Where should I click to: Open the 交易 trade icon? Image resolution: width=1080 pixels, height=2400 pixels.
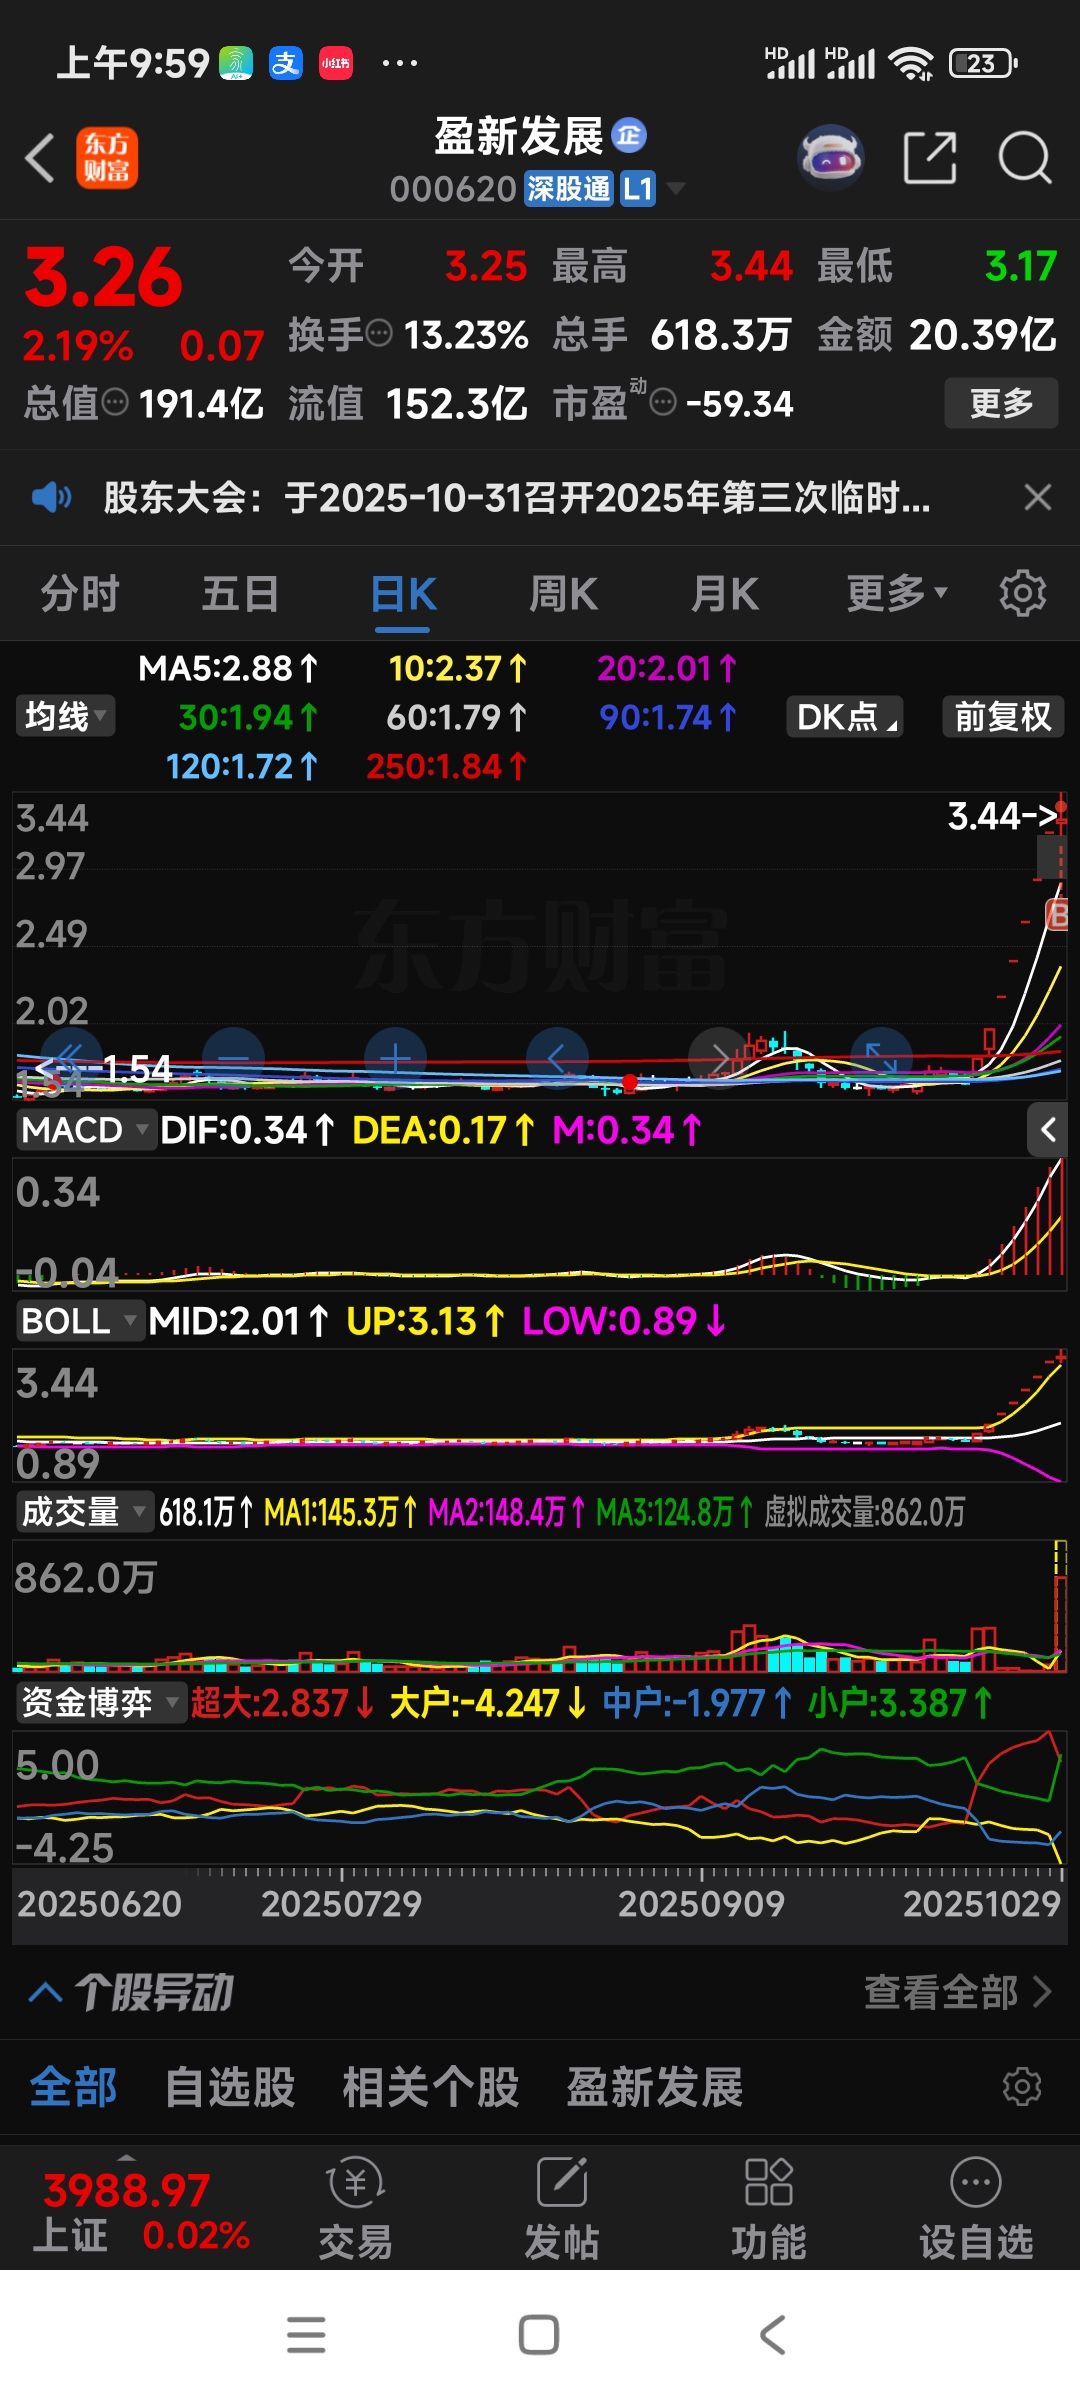tap(355, 2208)
